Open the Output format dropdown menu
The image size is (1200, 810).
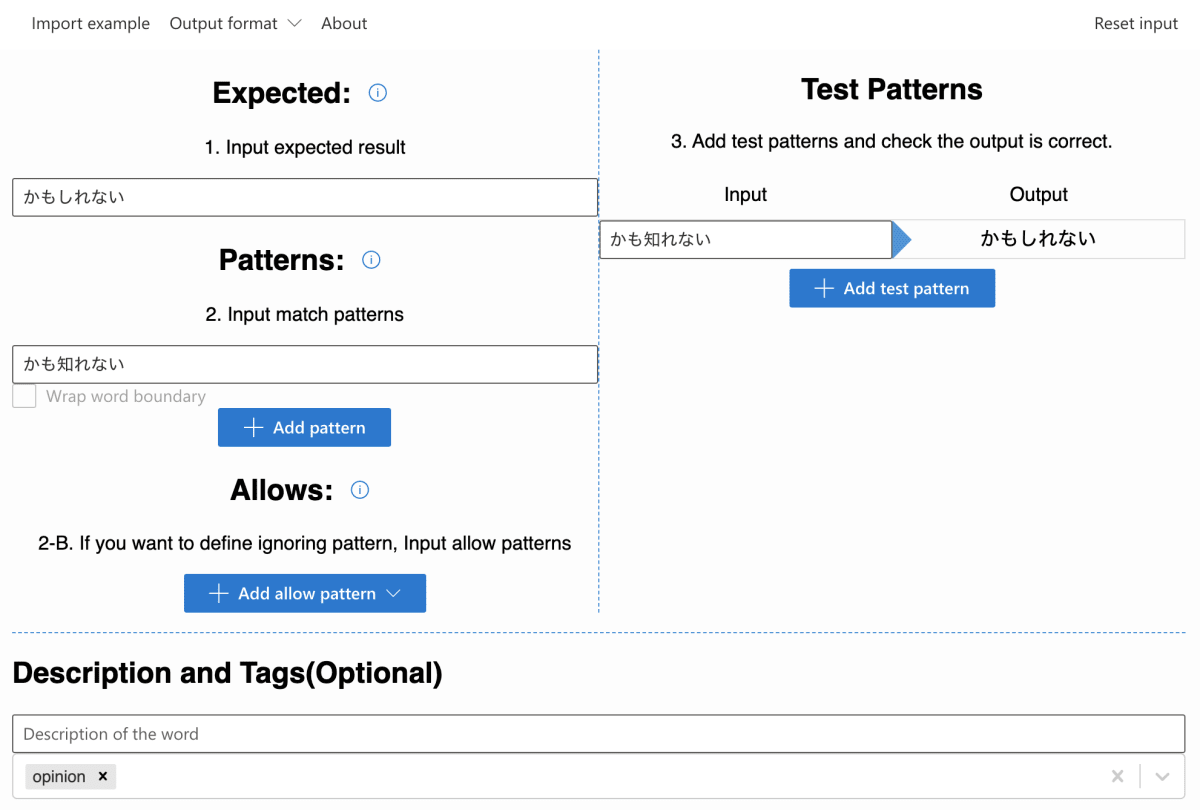pos(235,23)
